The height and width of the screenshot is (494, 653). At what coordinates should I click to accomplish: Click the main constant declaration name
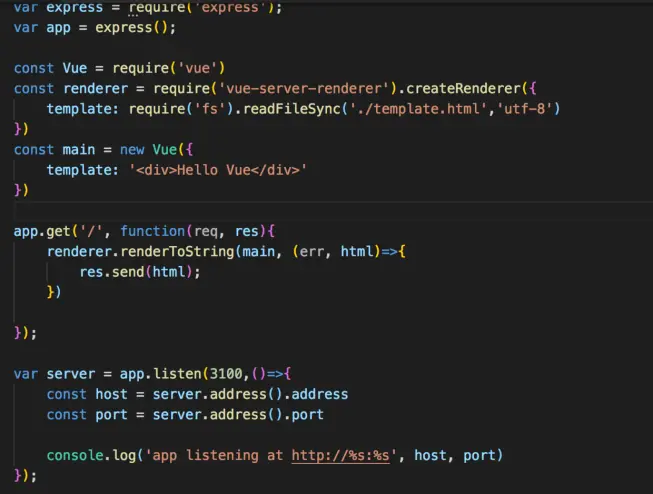pyautogui.click(x=79, y=150)
